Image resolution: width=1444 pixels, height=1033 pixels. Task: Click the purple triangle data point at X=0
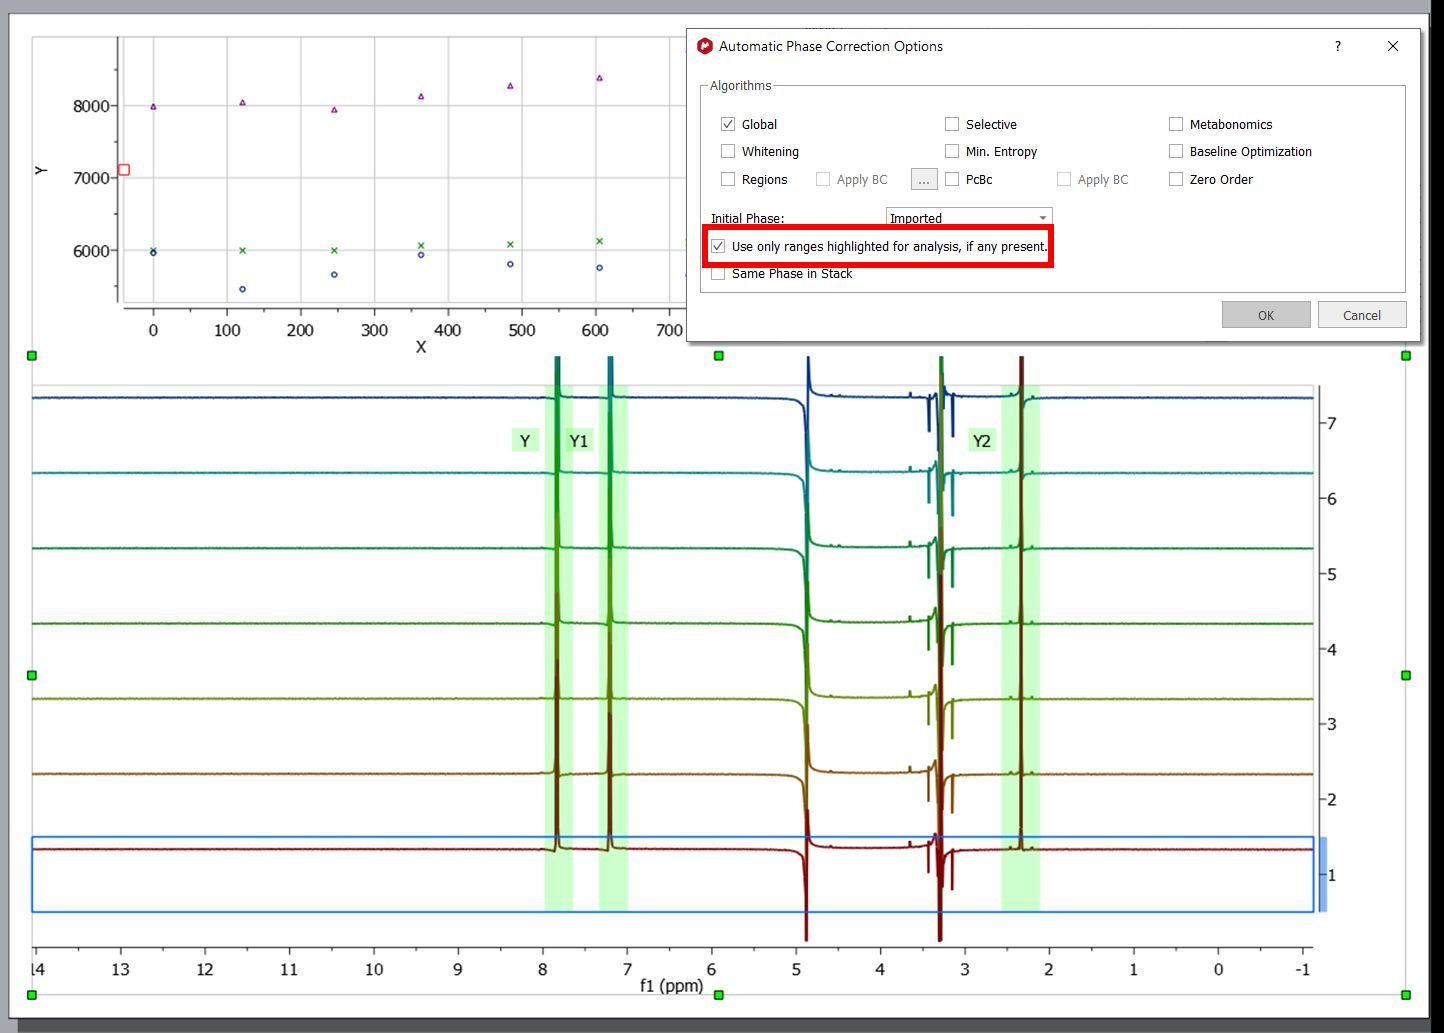[x=153, y=106]
